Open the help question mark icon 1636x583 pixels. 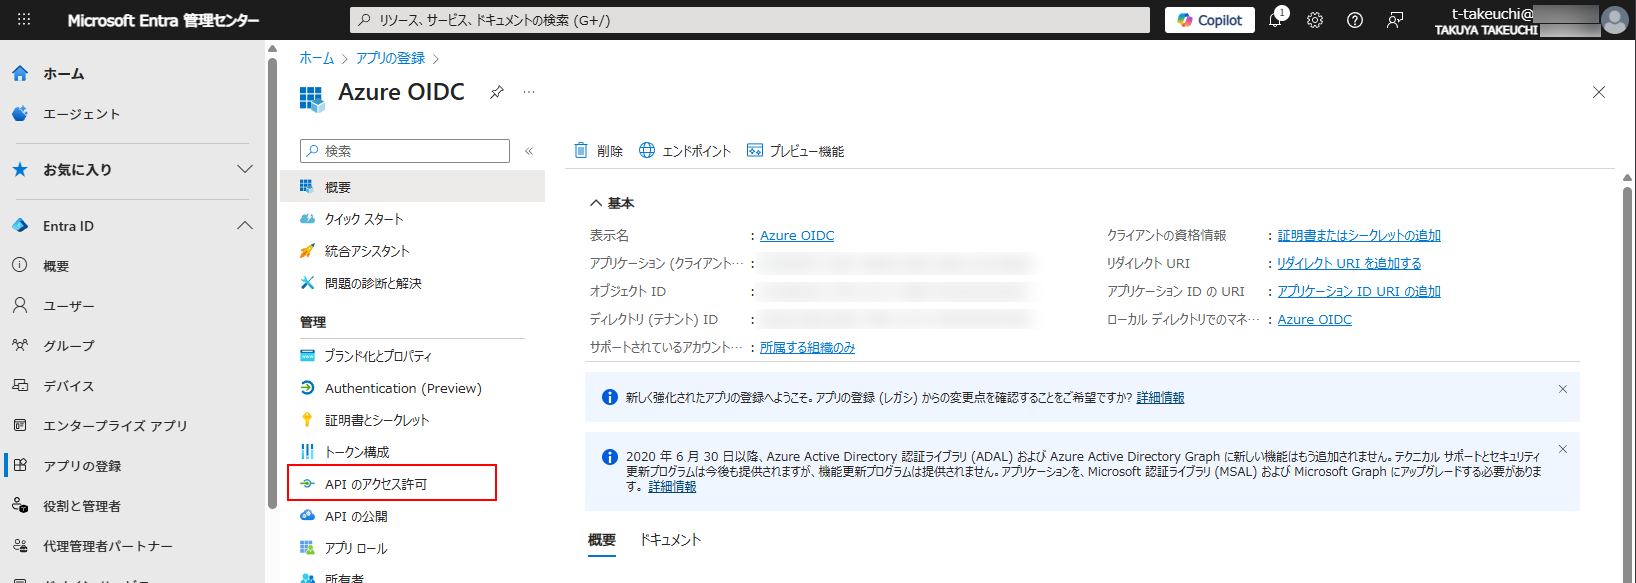[1355, 20]
